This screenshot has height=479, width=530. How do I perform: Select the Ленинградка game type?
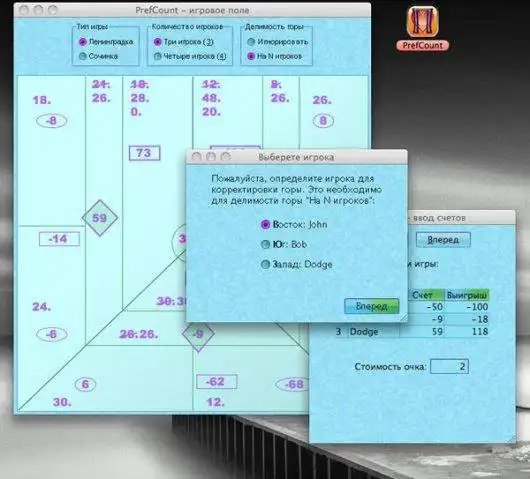click(x=106, y=42)
